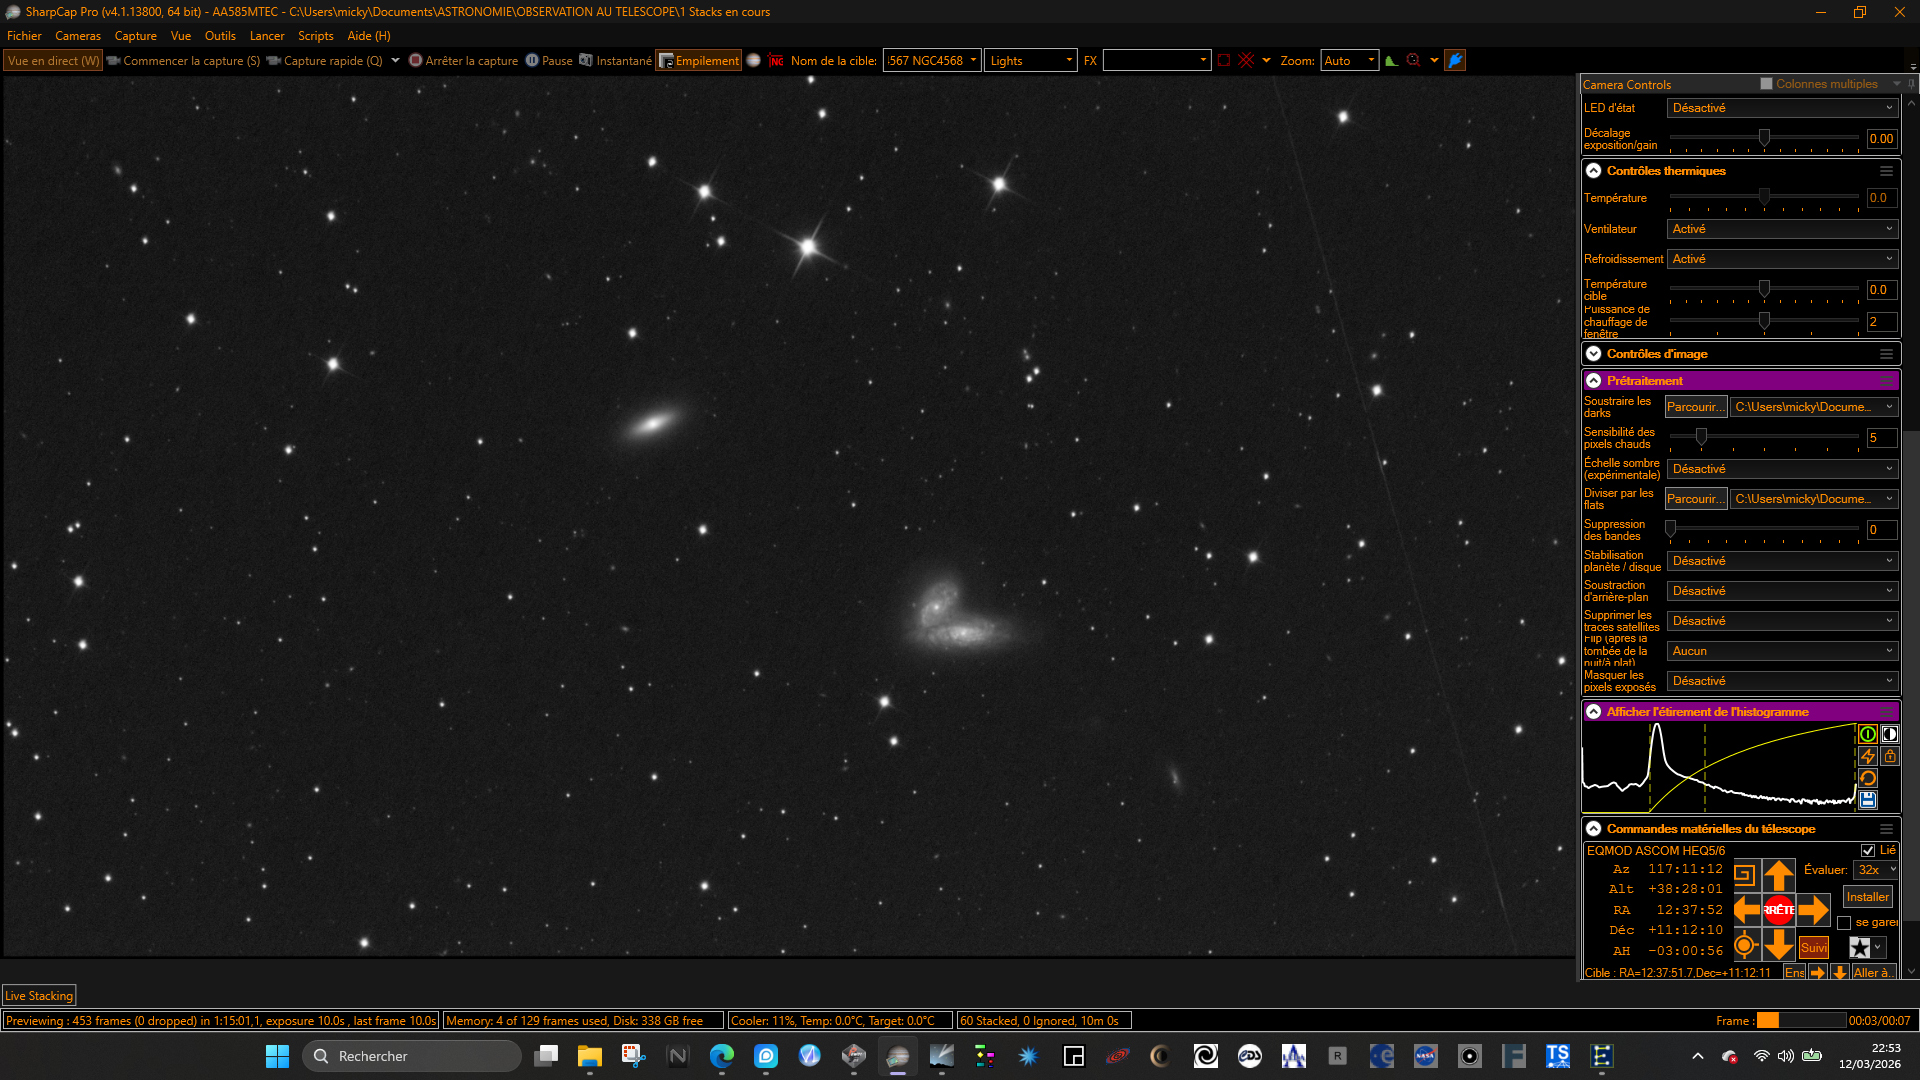Open the Outils menu
The height and width of the screenshot is (1080, 1920).
point(220,36)
